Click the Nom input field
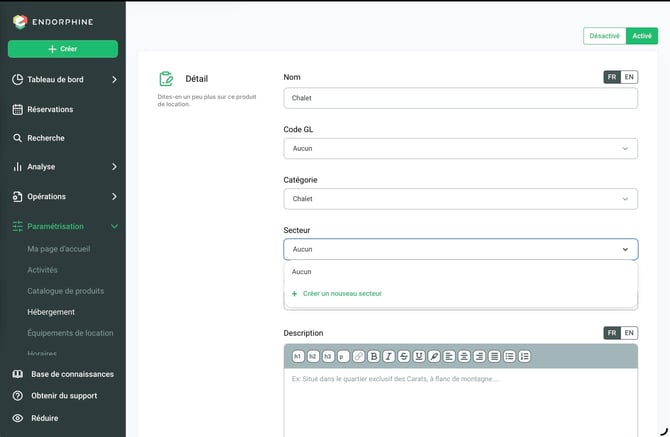 461,98
